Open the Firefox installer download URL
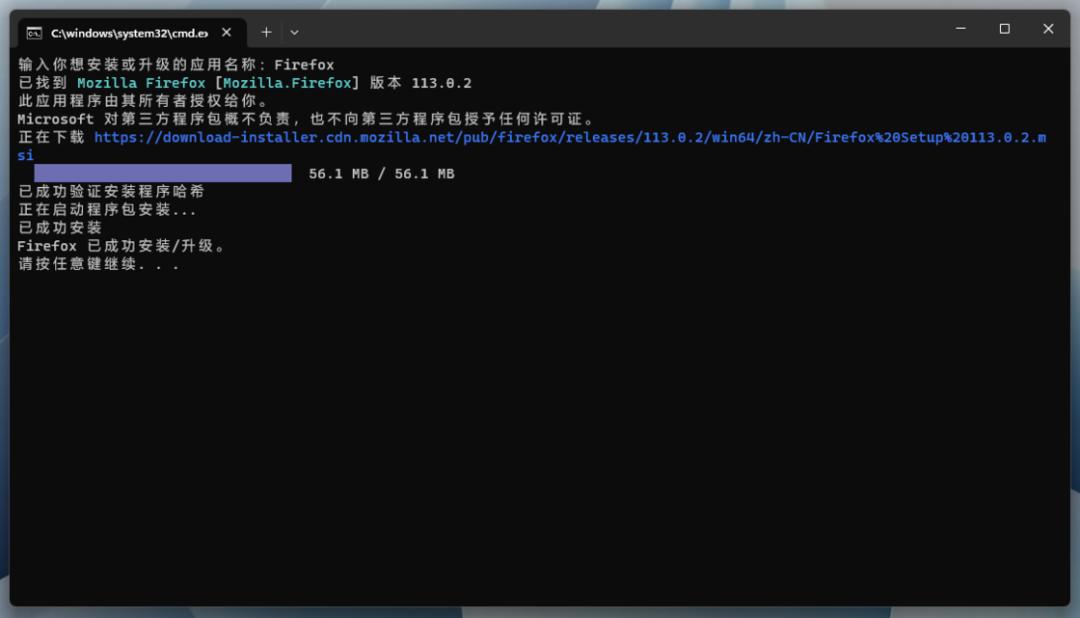 pyautogui.click(x=570, y=137)
